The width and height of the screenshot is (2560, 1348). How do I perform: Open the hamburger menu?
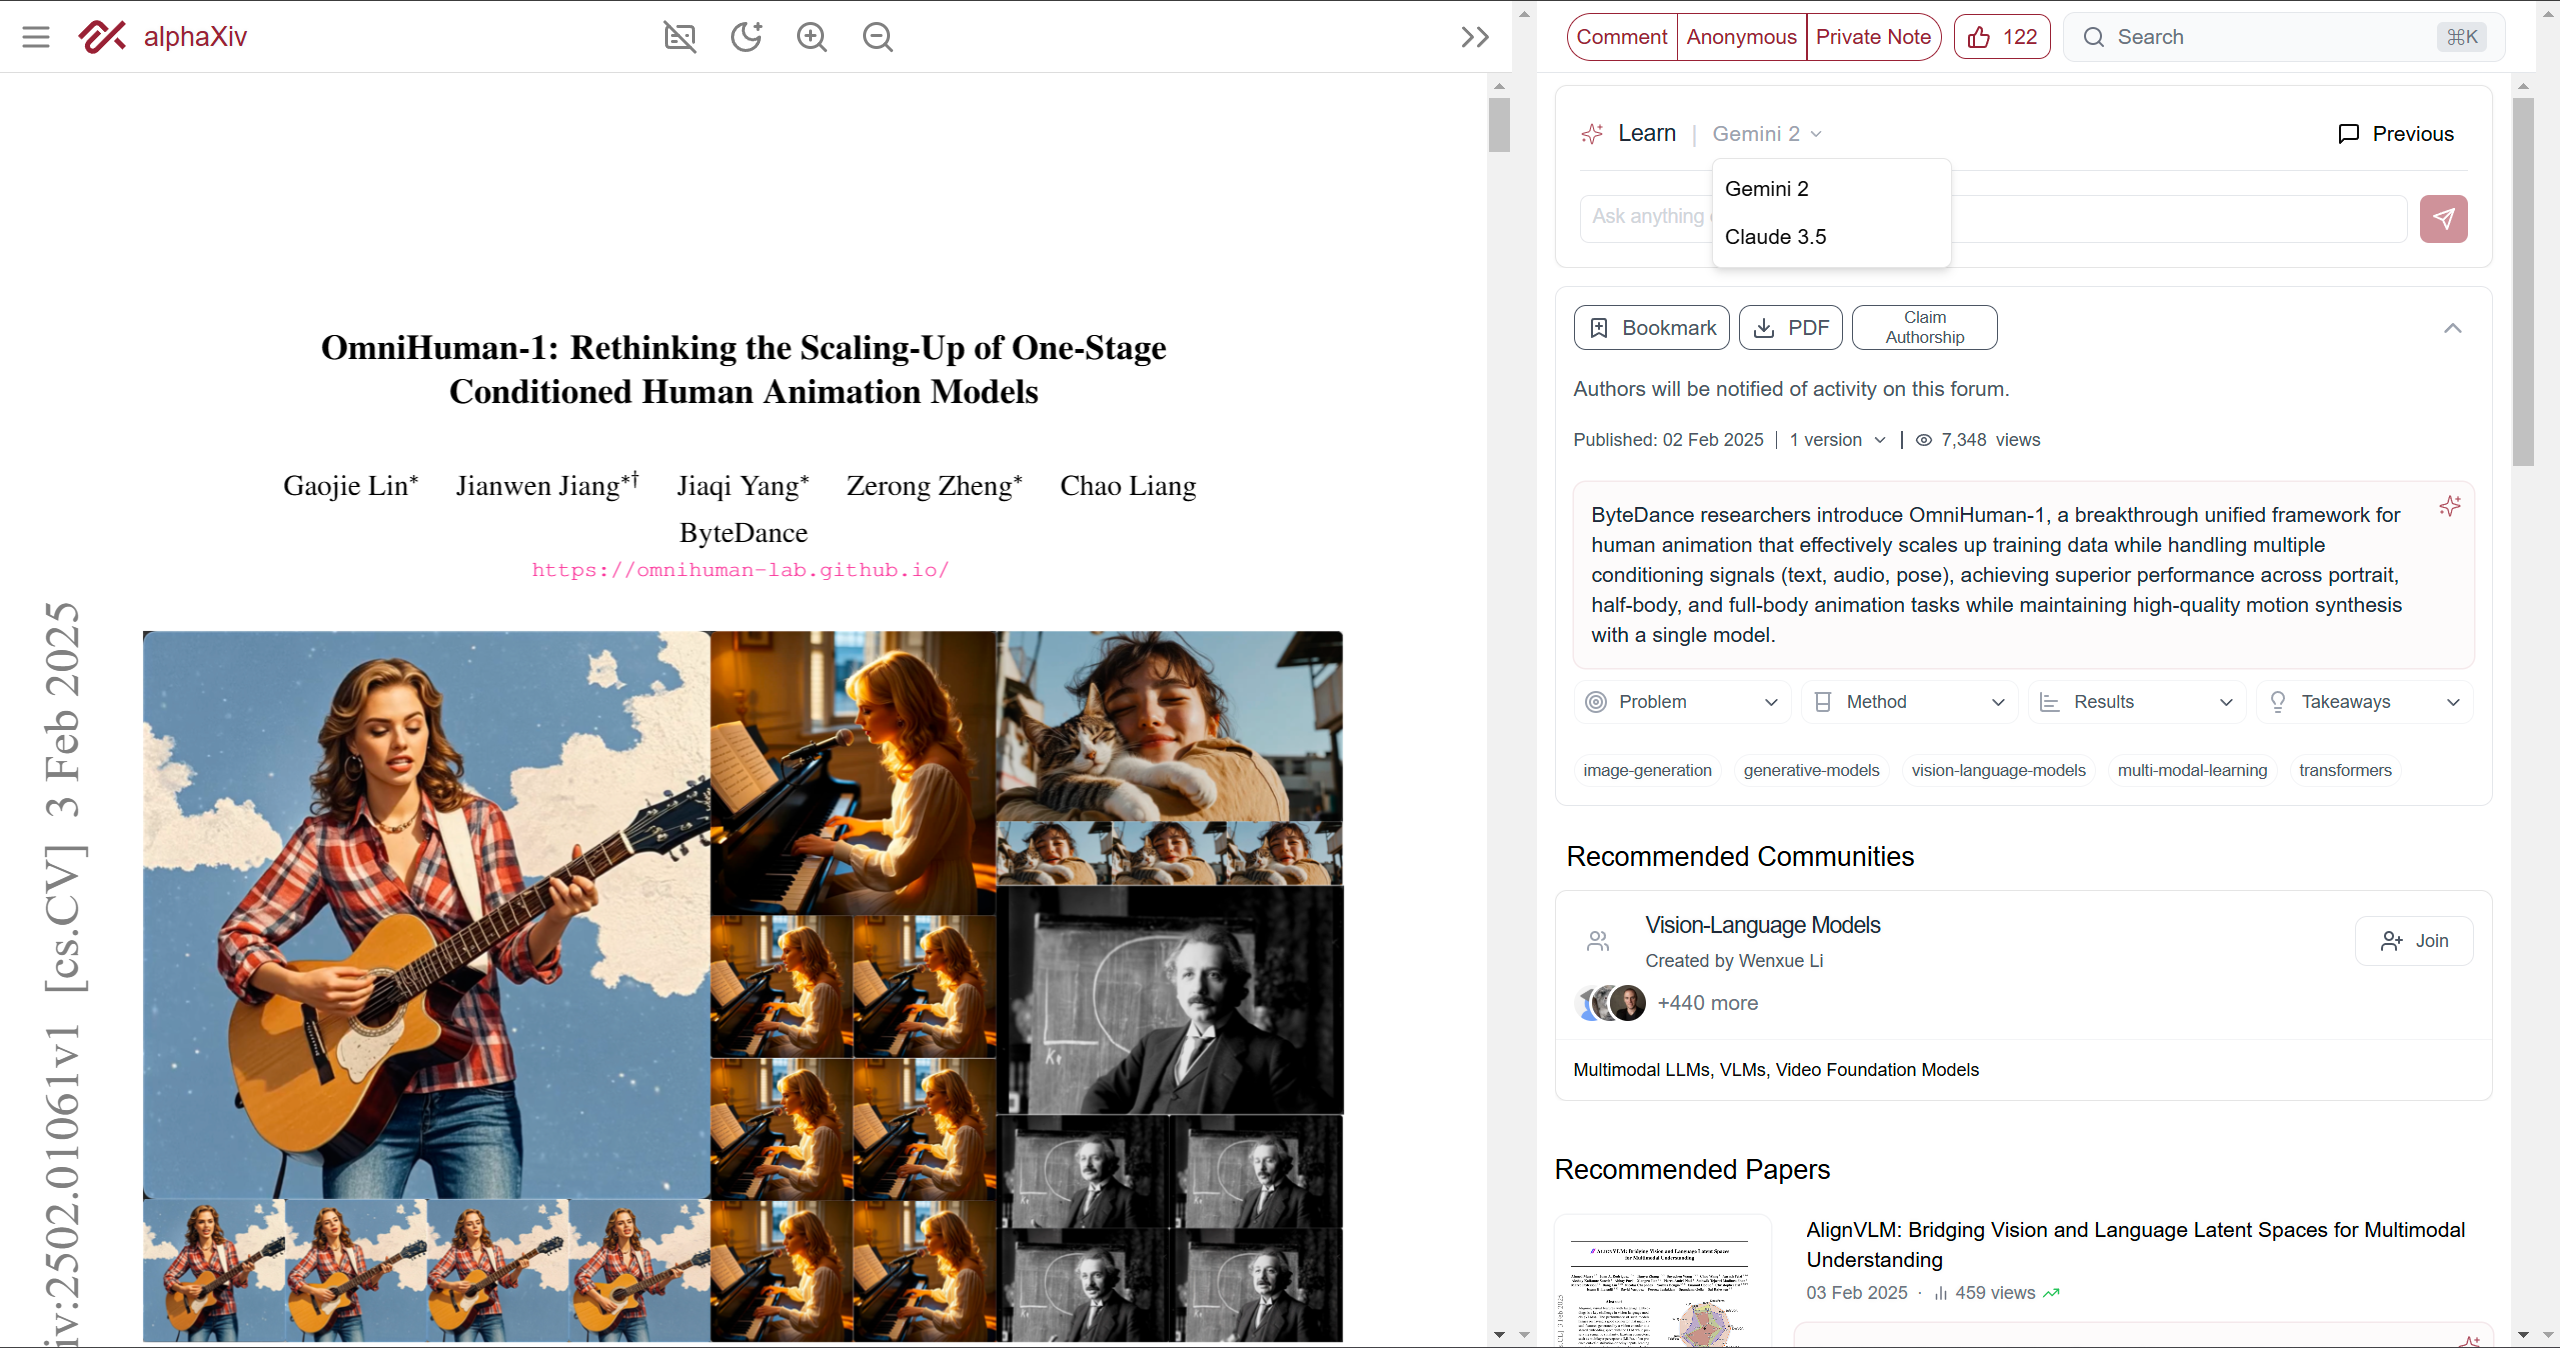(x=36, y=37)
